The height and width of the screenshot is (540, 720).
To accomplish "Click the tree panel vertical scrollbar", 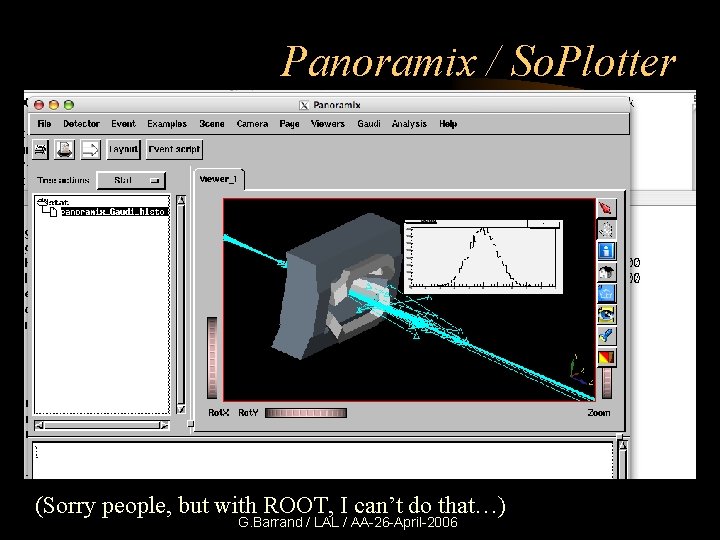I will click(181, 304).
